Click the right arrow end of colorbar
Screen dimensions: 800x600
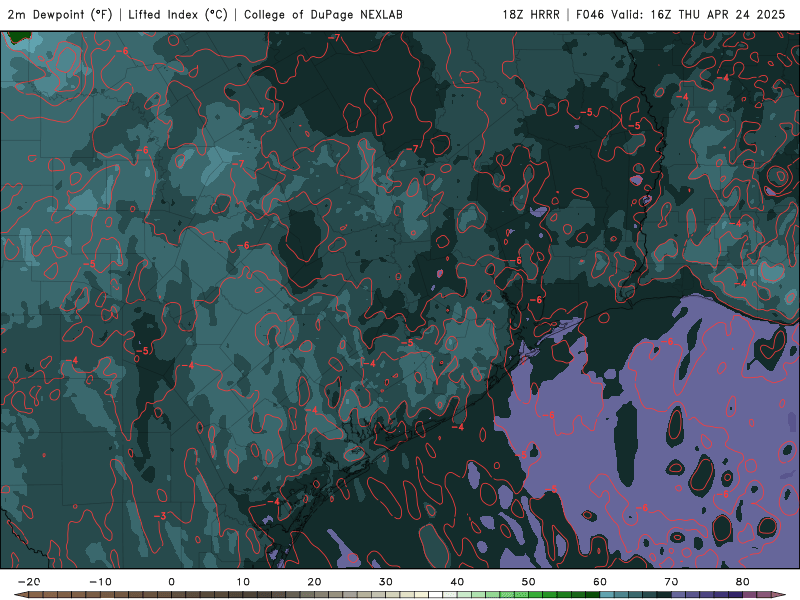click(x=779, y=595)
